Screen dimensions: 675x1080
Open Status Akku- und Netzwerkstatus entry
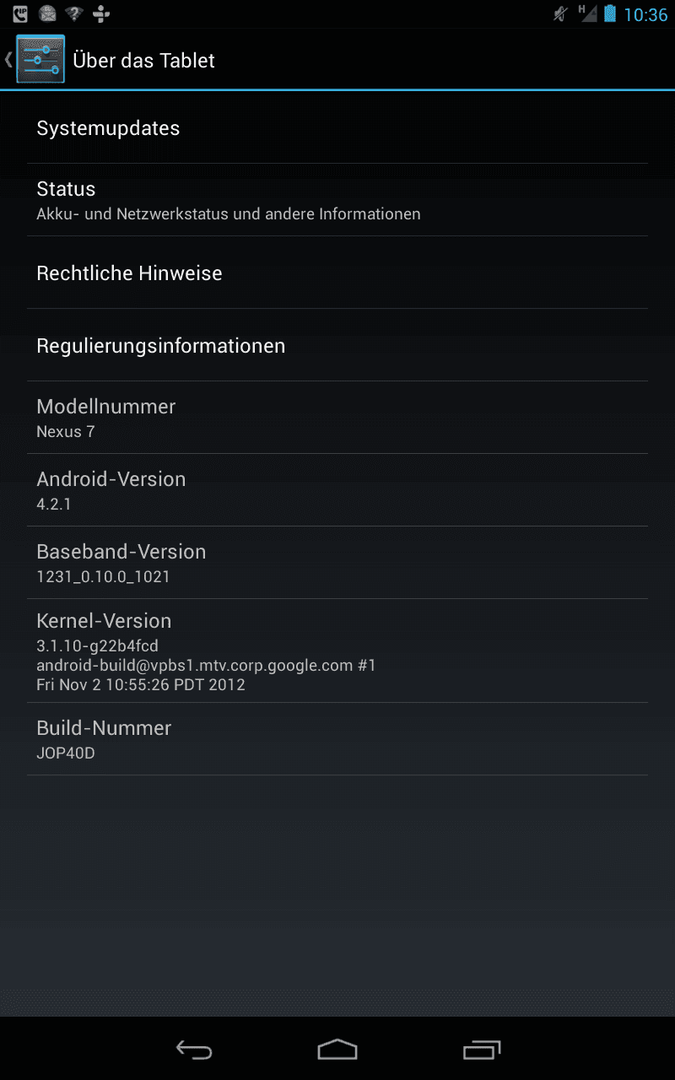point(338,200)
